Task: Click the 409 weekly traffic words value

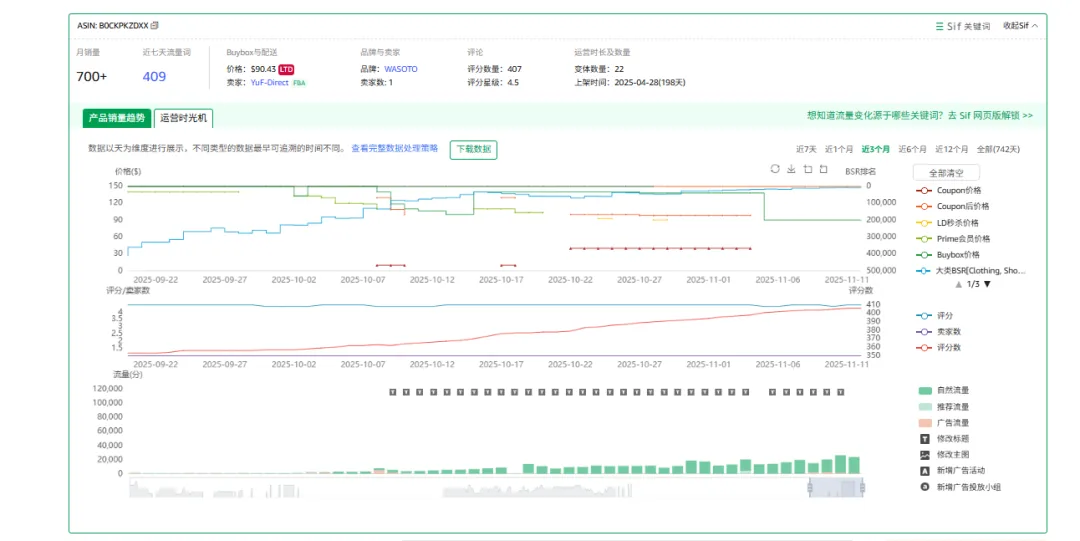Action: coord(154,76)
